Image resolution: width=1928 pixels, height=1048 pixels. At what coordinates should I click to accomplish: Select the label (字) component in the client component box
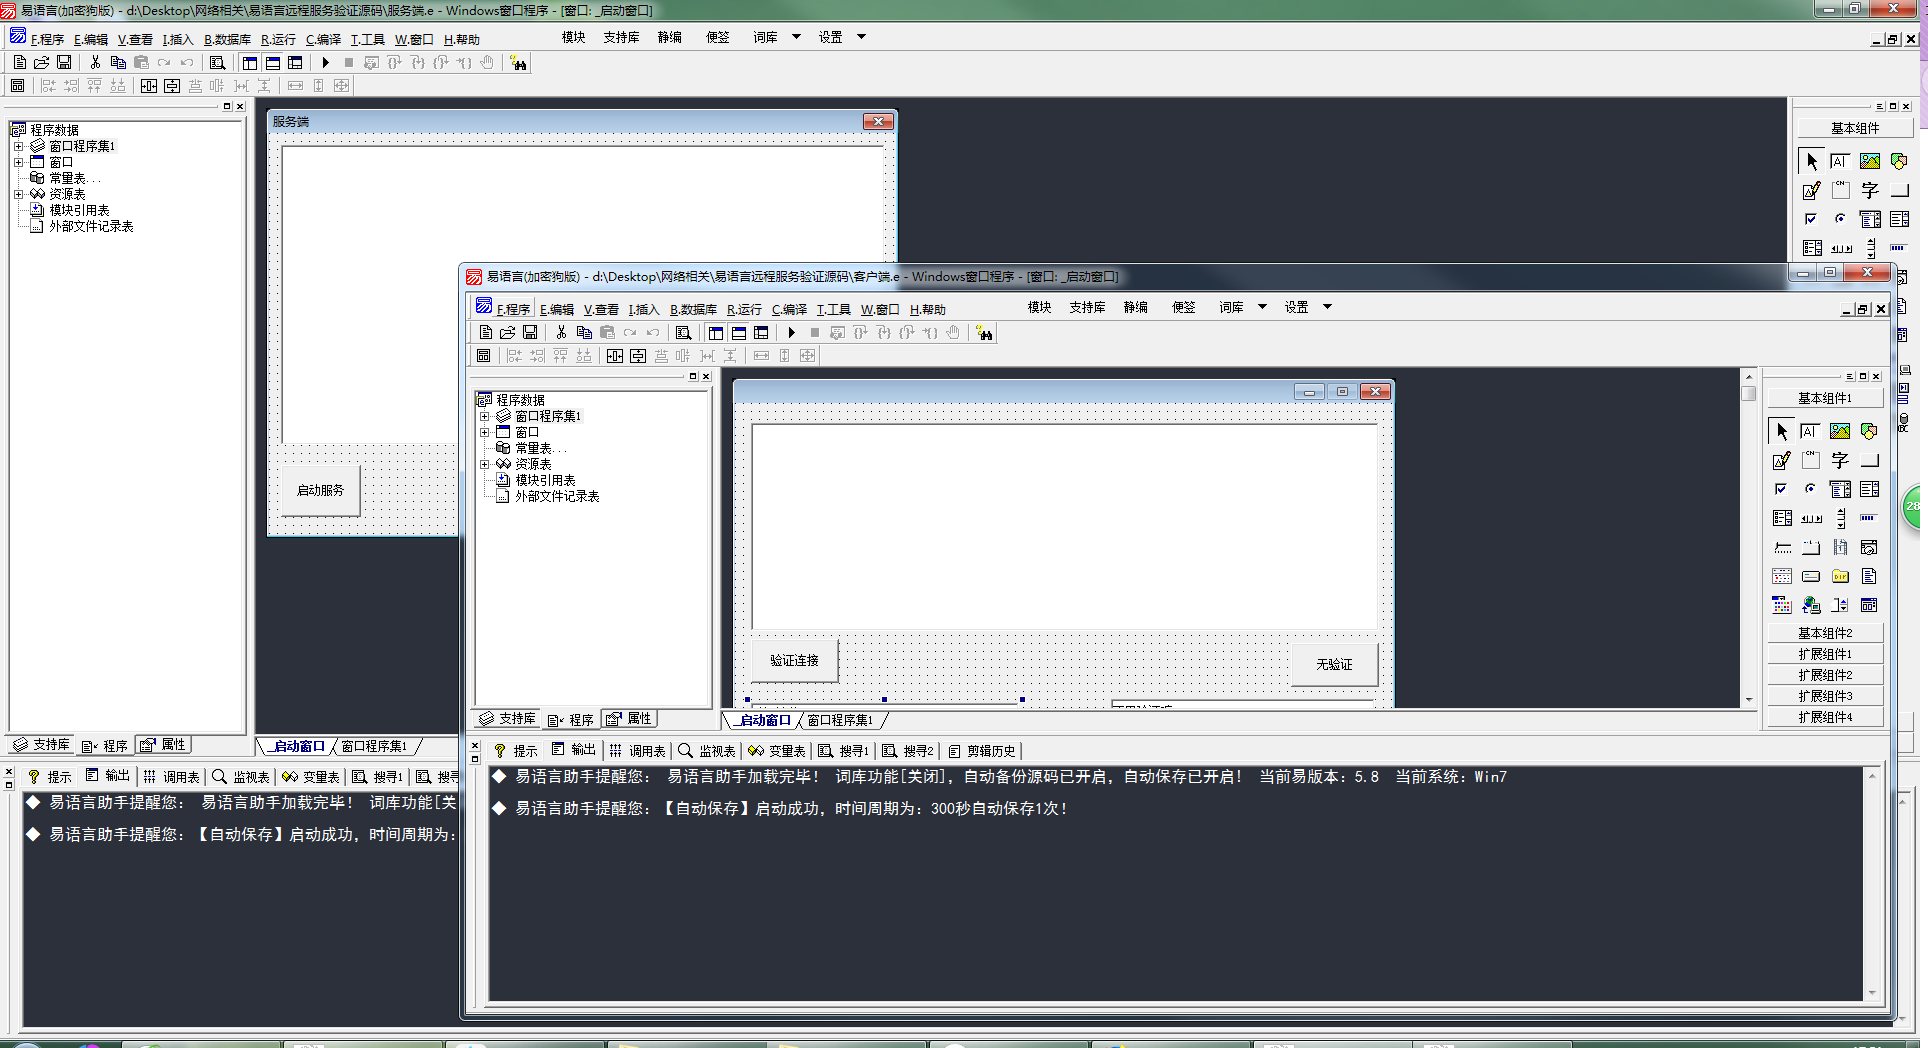1840,460
